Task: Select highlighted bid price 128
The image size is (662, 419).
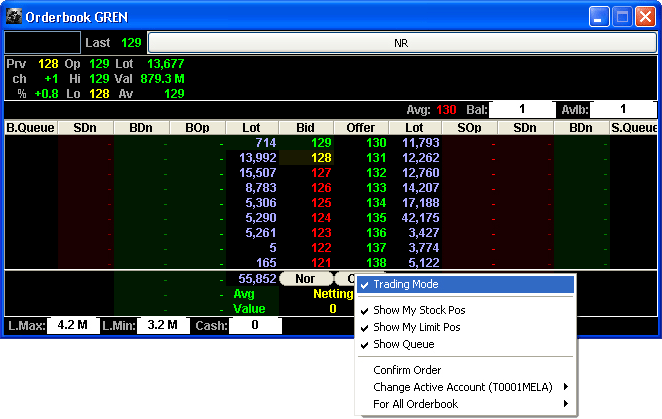Action: [321, 158]
